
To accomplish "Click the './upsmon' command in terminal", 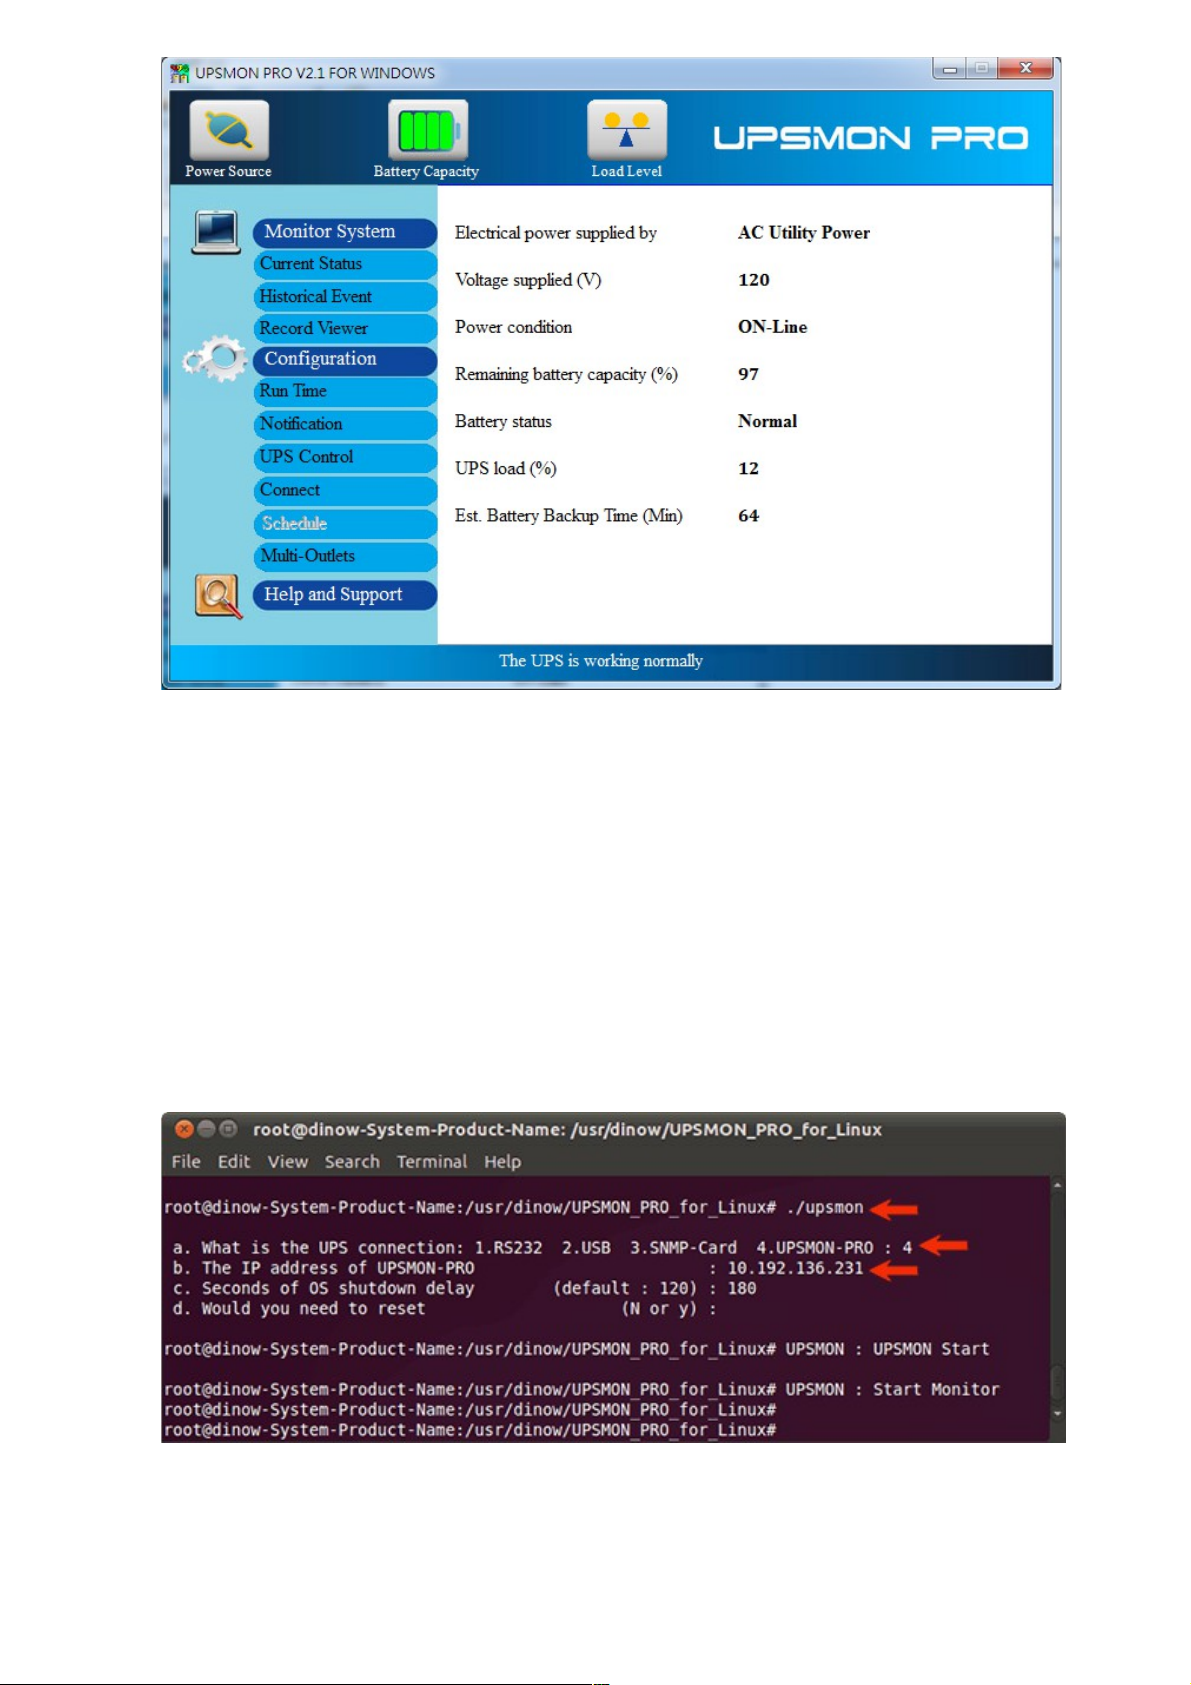I will click(x=824, y=1207).
